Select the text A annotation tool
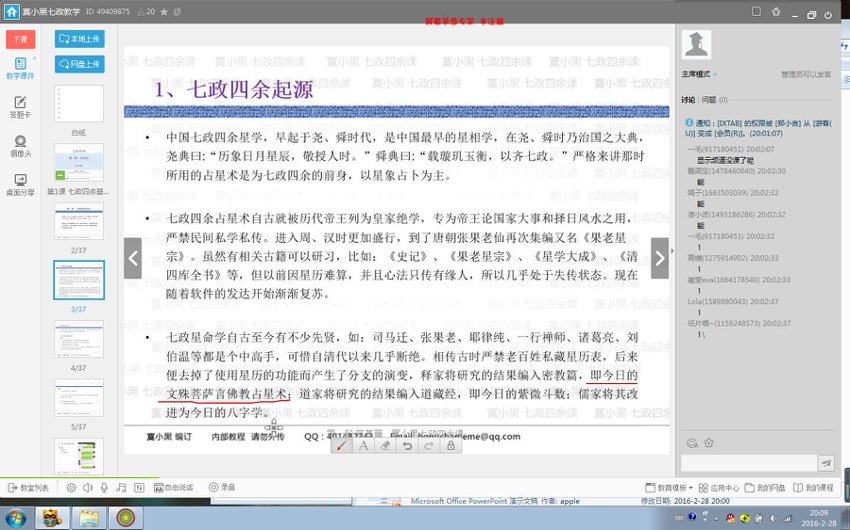 363,445
